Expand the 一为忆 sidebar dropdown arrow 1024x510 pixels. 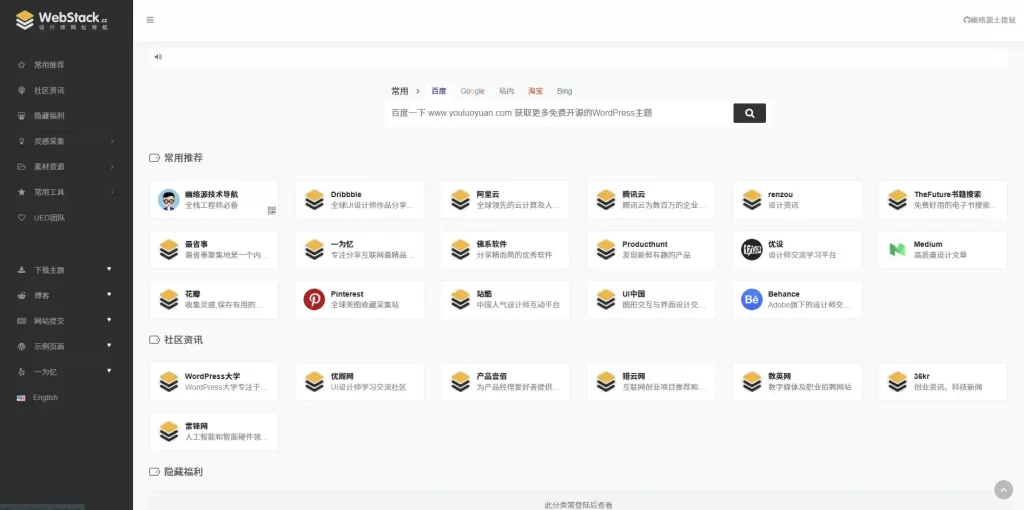pos(109,371)
